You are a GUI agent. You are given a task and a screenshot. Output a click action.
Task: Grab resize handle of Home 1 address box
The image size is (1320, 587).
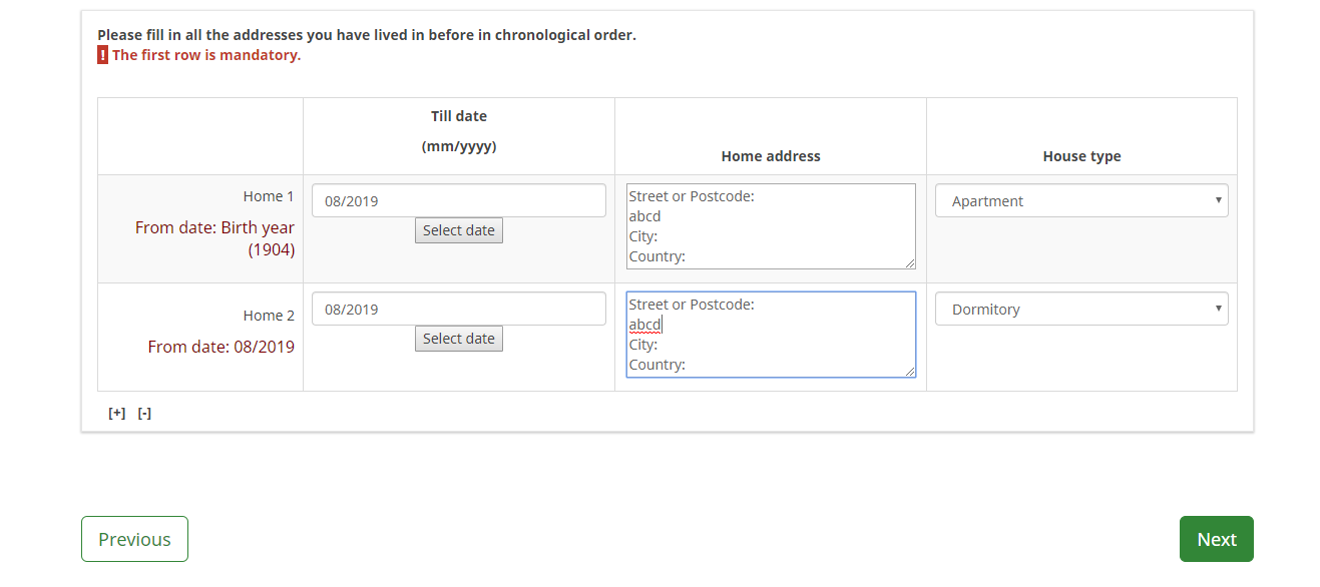(x=909, y=263)
